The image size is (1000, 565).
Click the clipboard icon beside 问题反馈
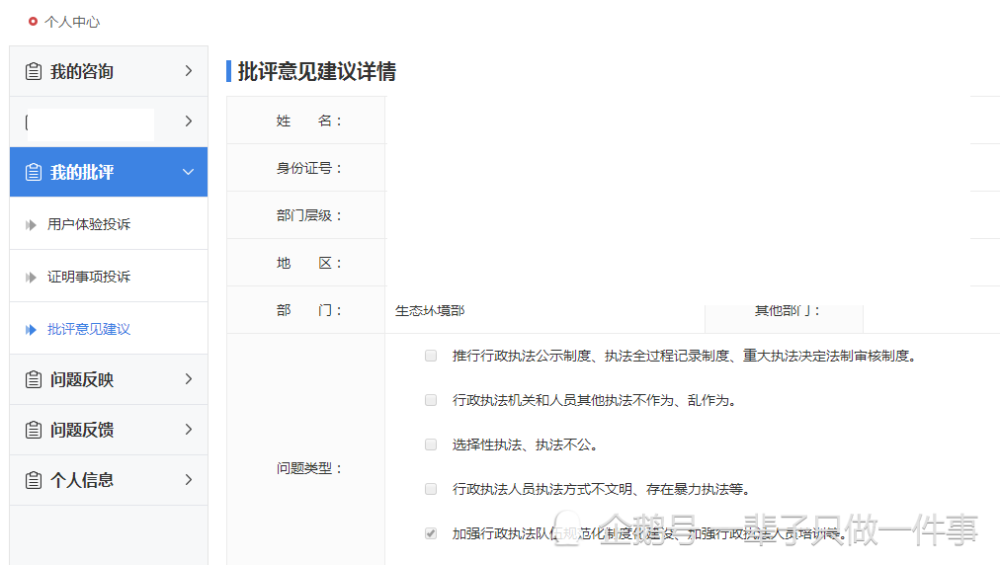coord(33,430)
